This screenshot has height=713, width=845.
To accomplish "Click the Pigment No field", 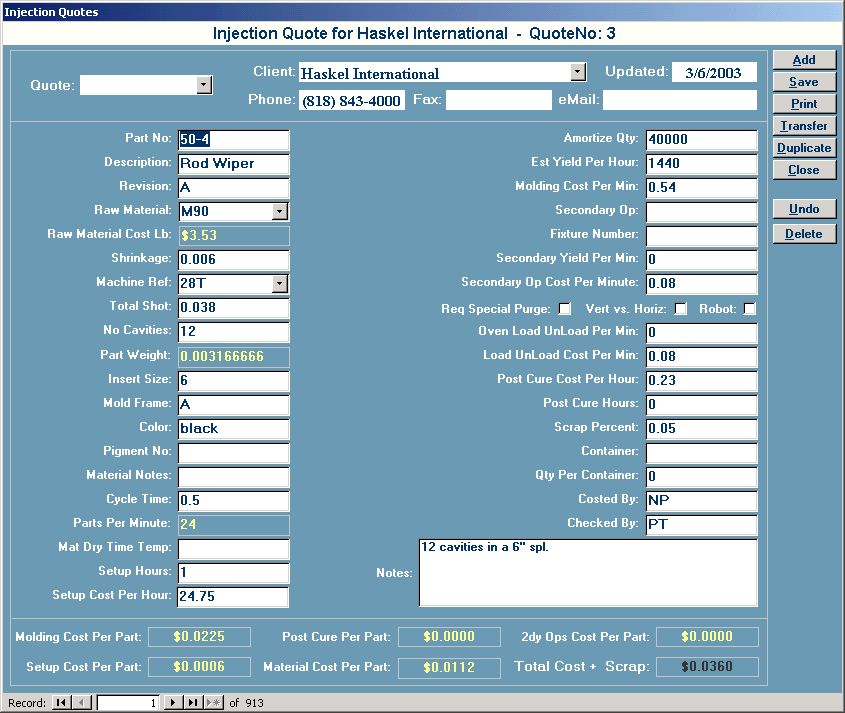I will (233, 453).
